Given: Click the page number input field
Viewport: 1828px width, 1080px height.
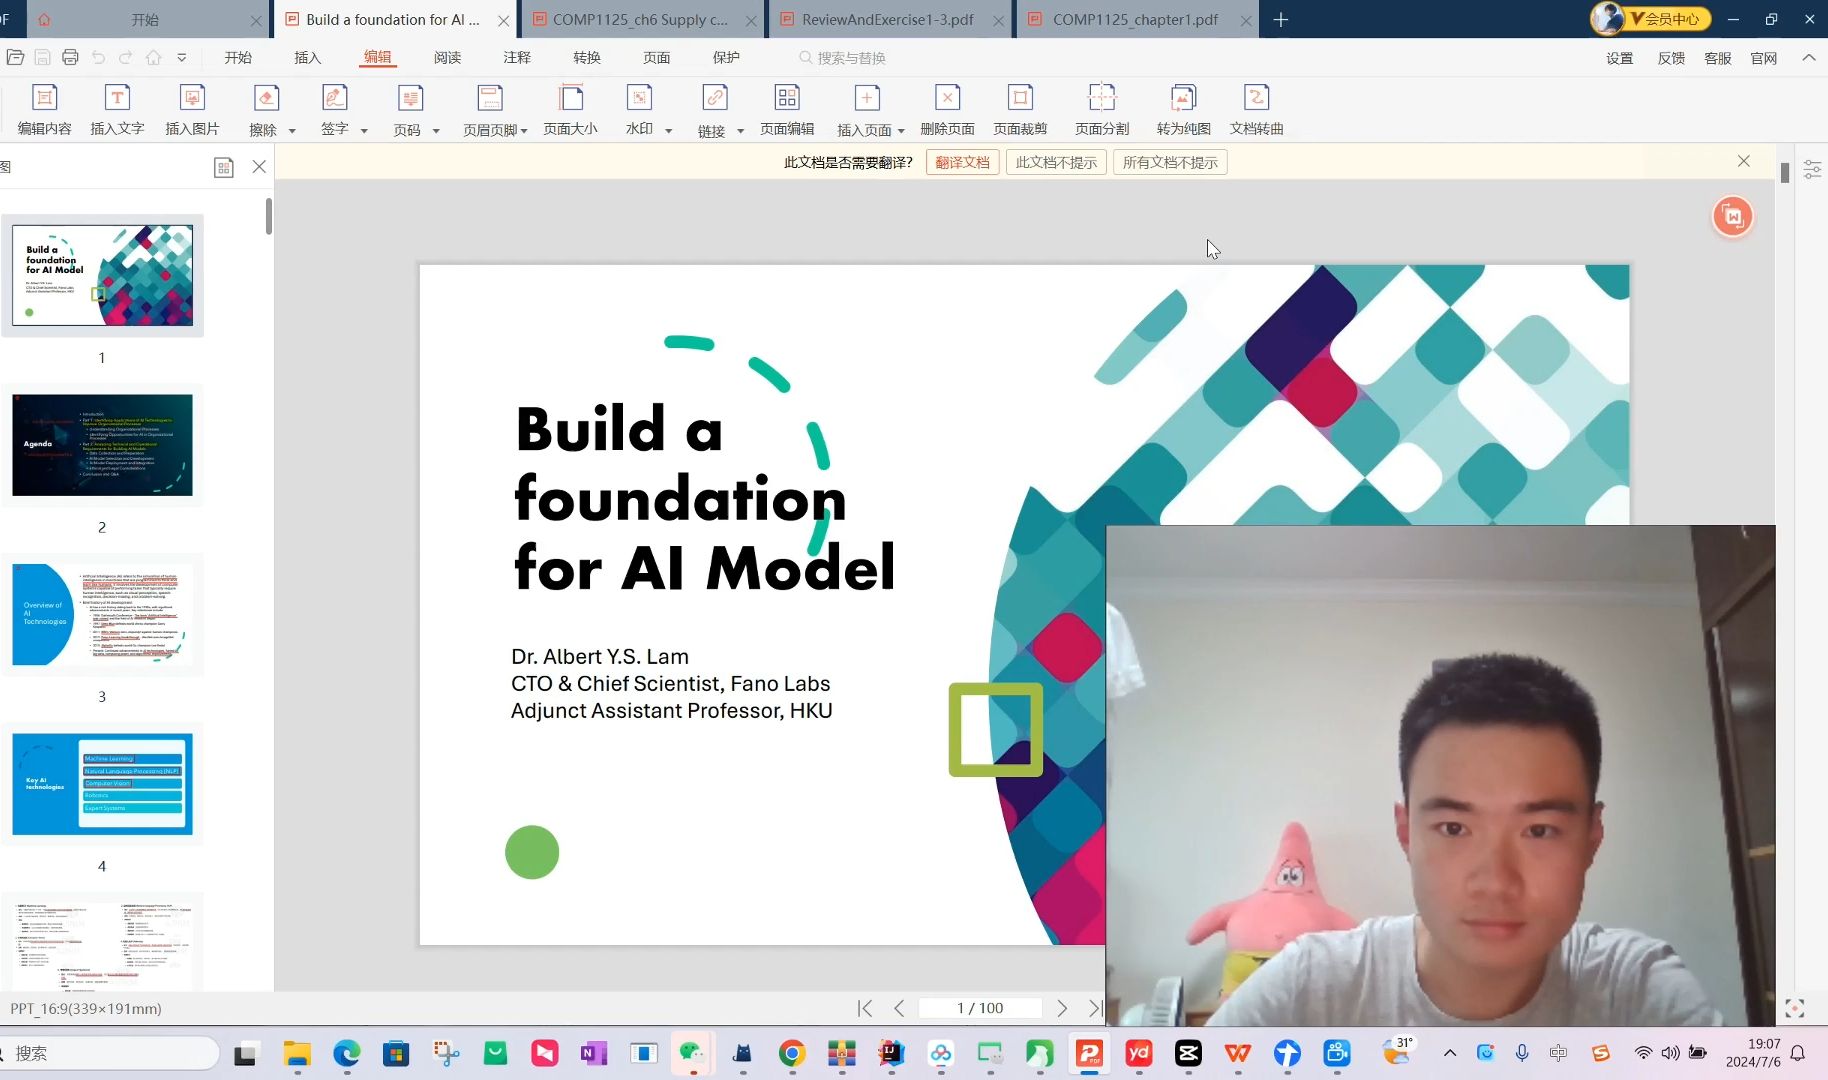Looking at the screenshot, I should click(980, 1008).
